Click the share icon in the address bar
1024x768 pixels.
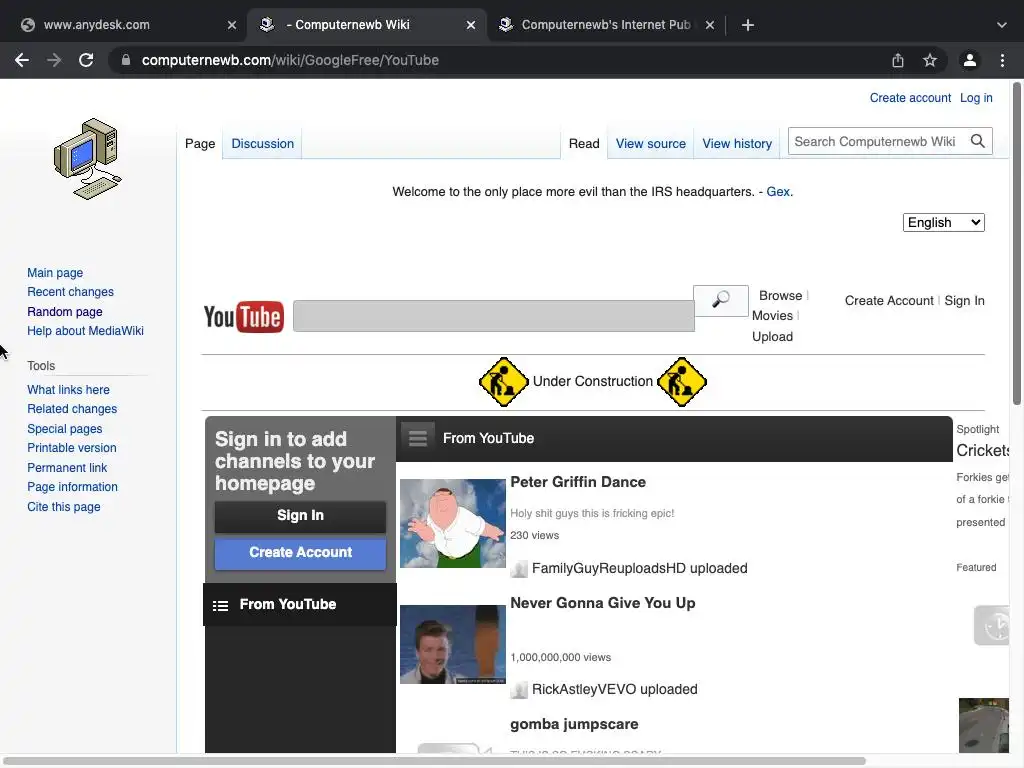pos(898,60)
